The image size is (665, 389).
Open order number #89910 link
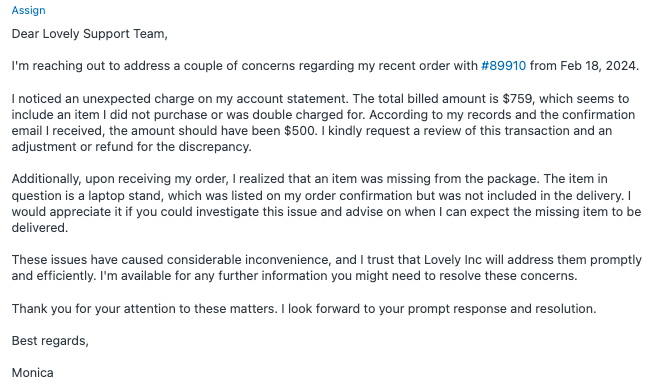(503, 66)
